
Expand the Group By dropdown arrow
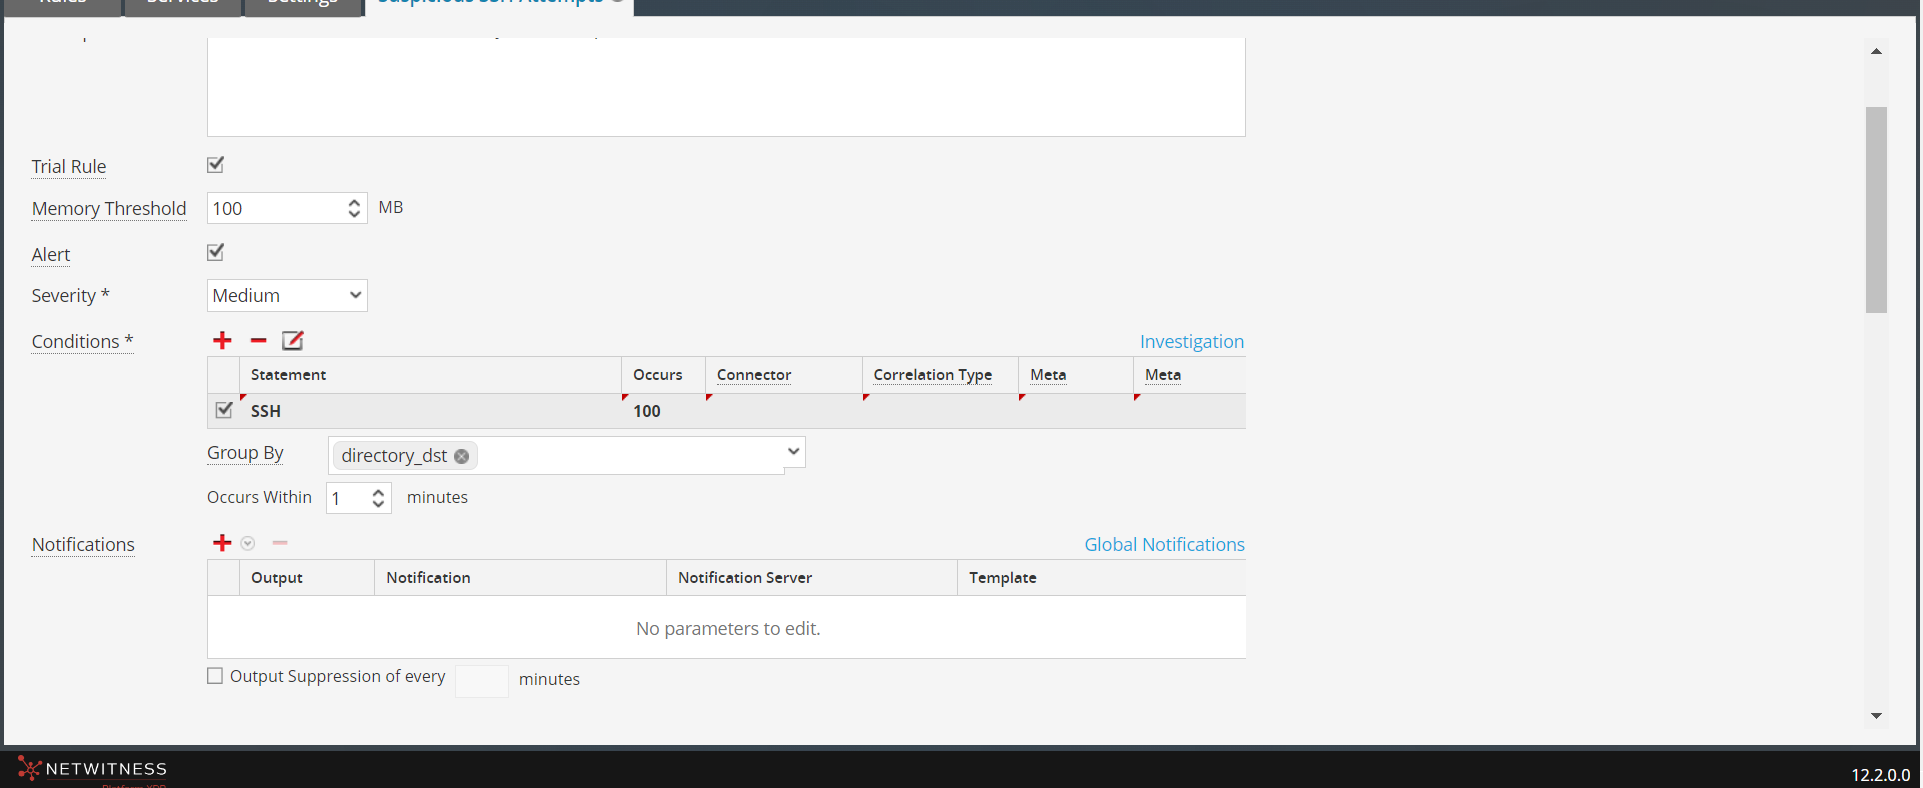click(793, 452)
